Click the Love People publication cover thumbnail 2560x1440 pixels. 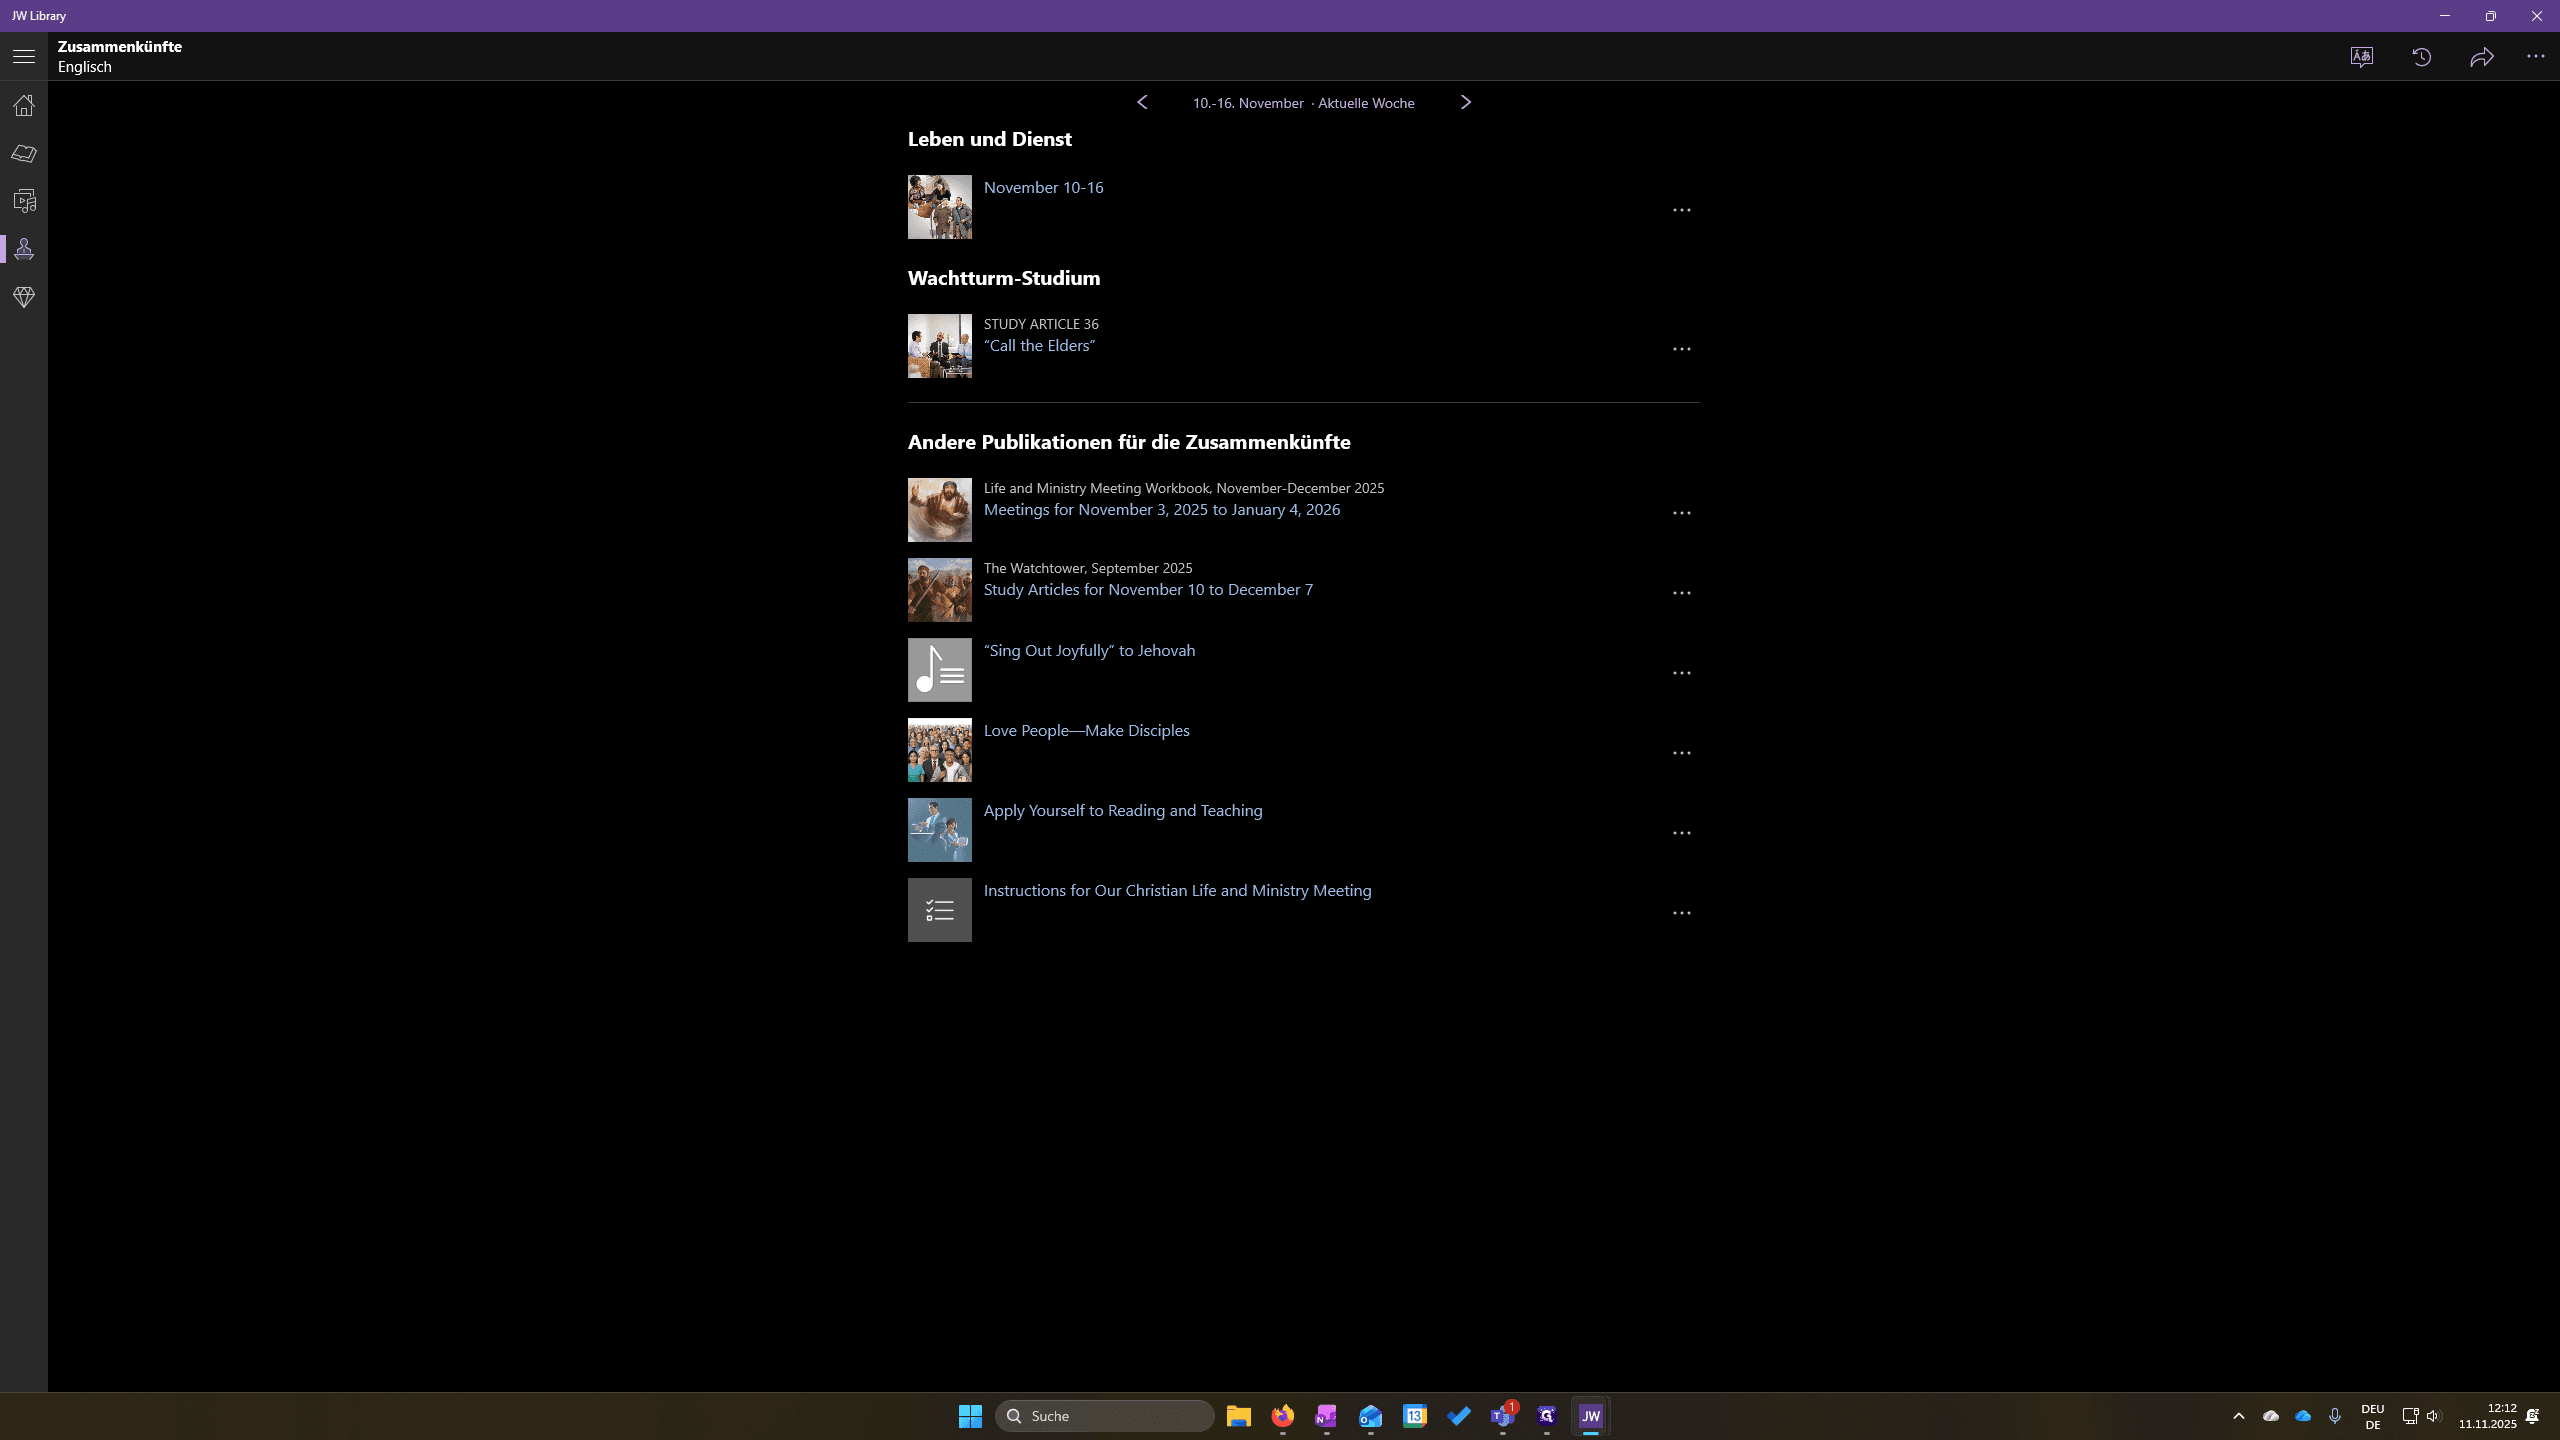pos(940,750)
